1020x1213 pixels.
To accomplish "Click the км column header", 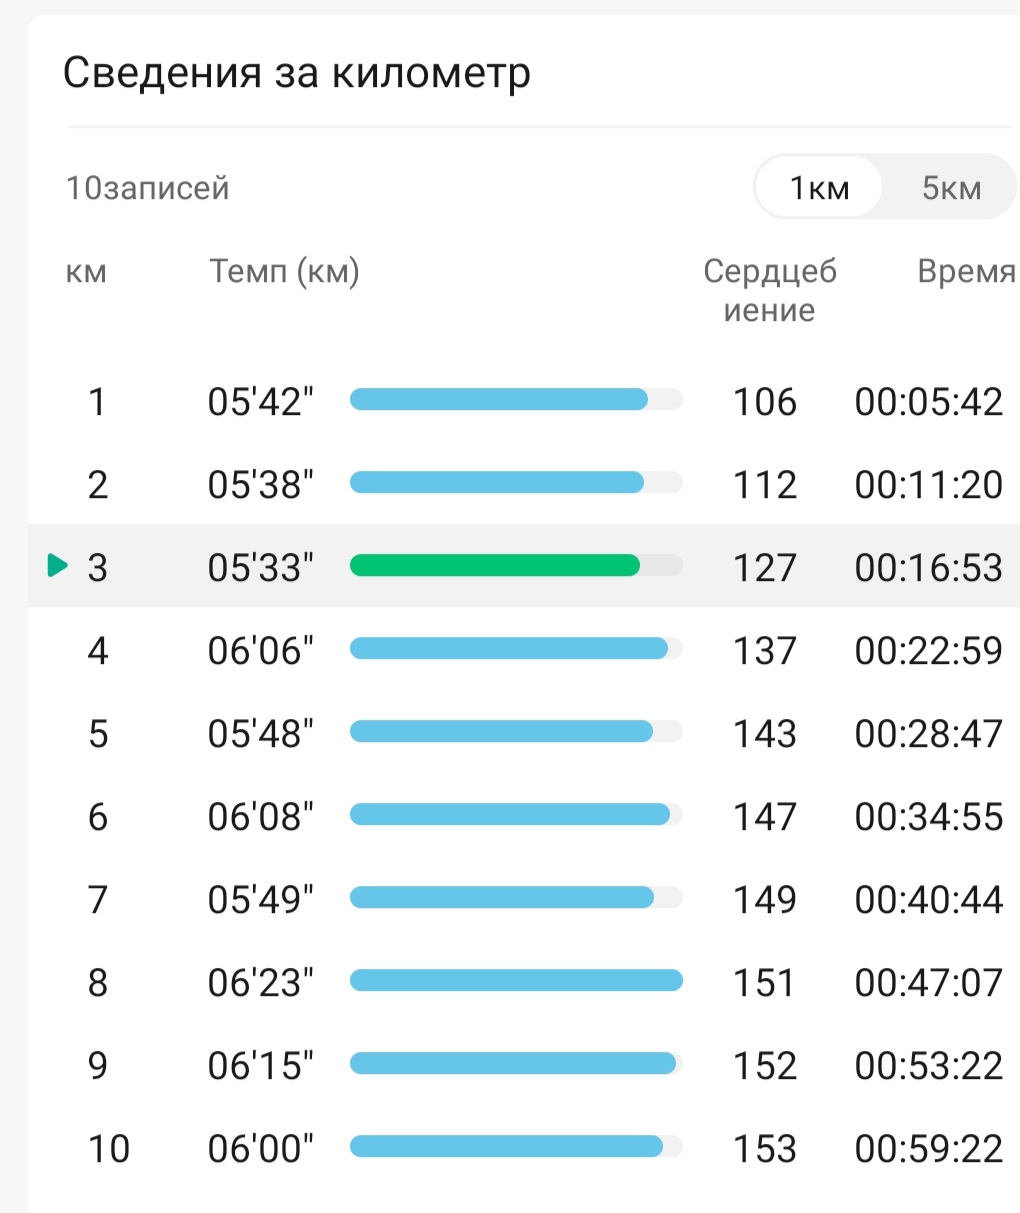I will coord(86,272).
